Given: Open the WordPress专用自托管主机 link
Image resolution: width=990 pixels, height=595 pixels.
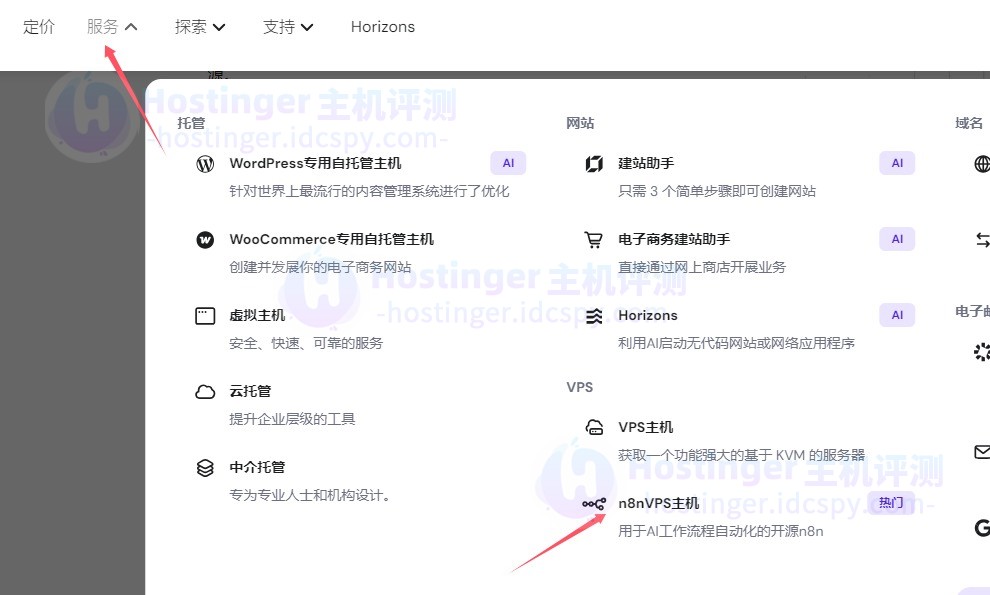Looking at the screenshot, I should pyautogui.click(x=315, y=163).
